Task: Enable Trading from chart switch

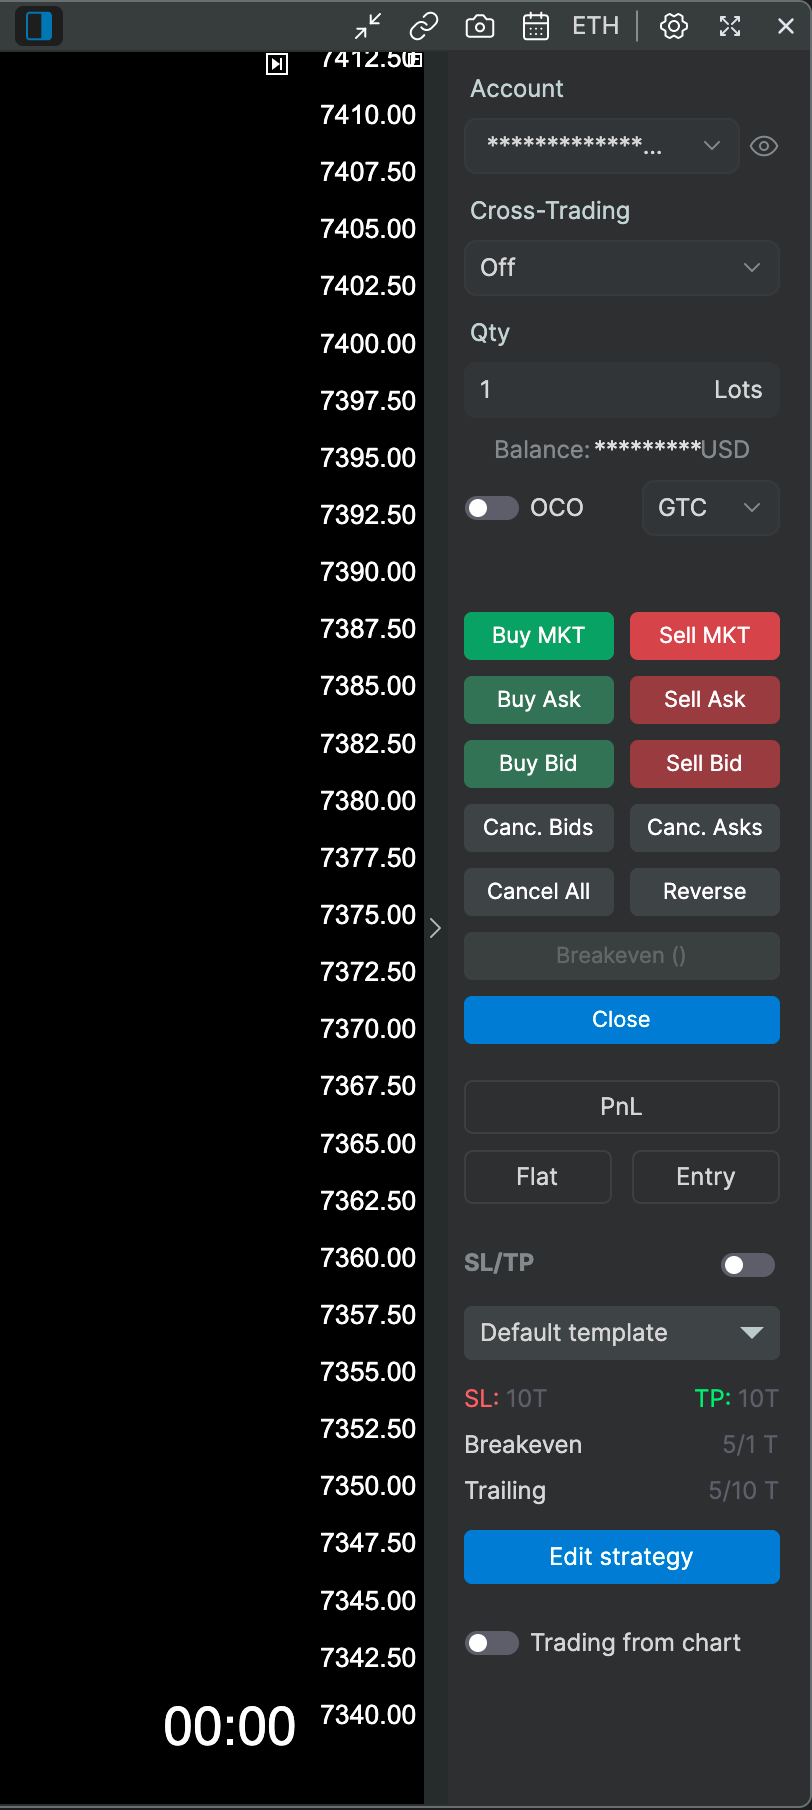Action: coord(492,1643)
